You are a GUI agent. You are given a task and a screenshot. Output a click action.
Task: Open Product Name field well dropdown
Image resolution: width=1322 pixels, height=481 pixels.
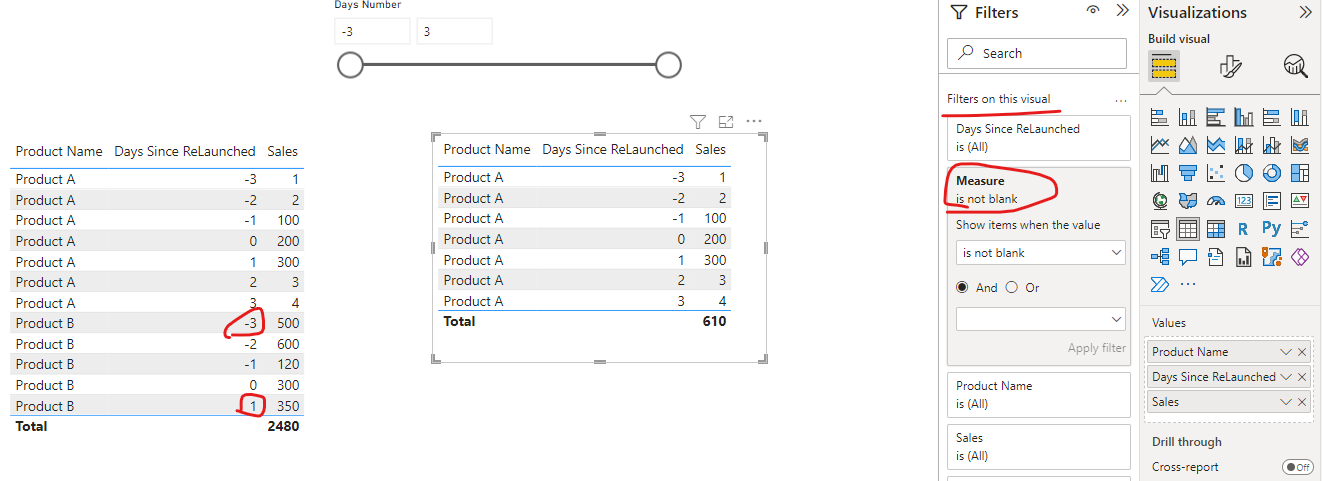[1286, 352]
